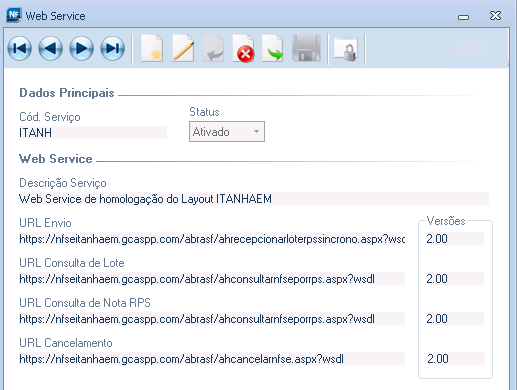This screenshot has width=517, height=390.
Task: Click the Status label
Action: (x=204, y=112)
